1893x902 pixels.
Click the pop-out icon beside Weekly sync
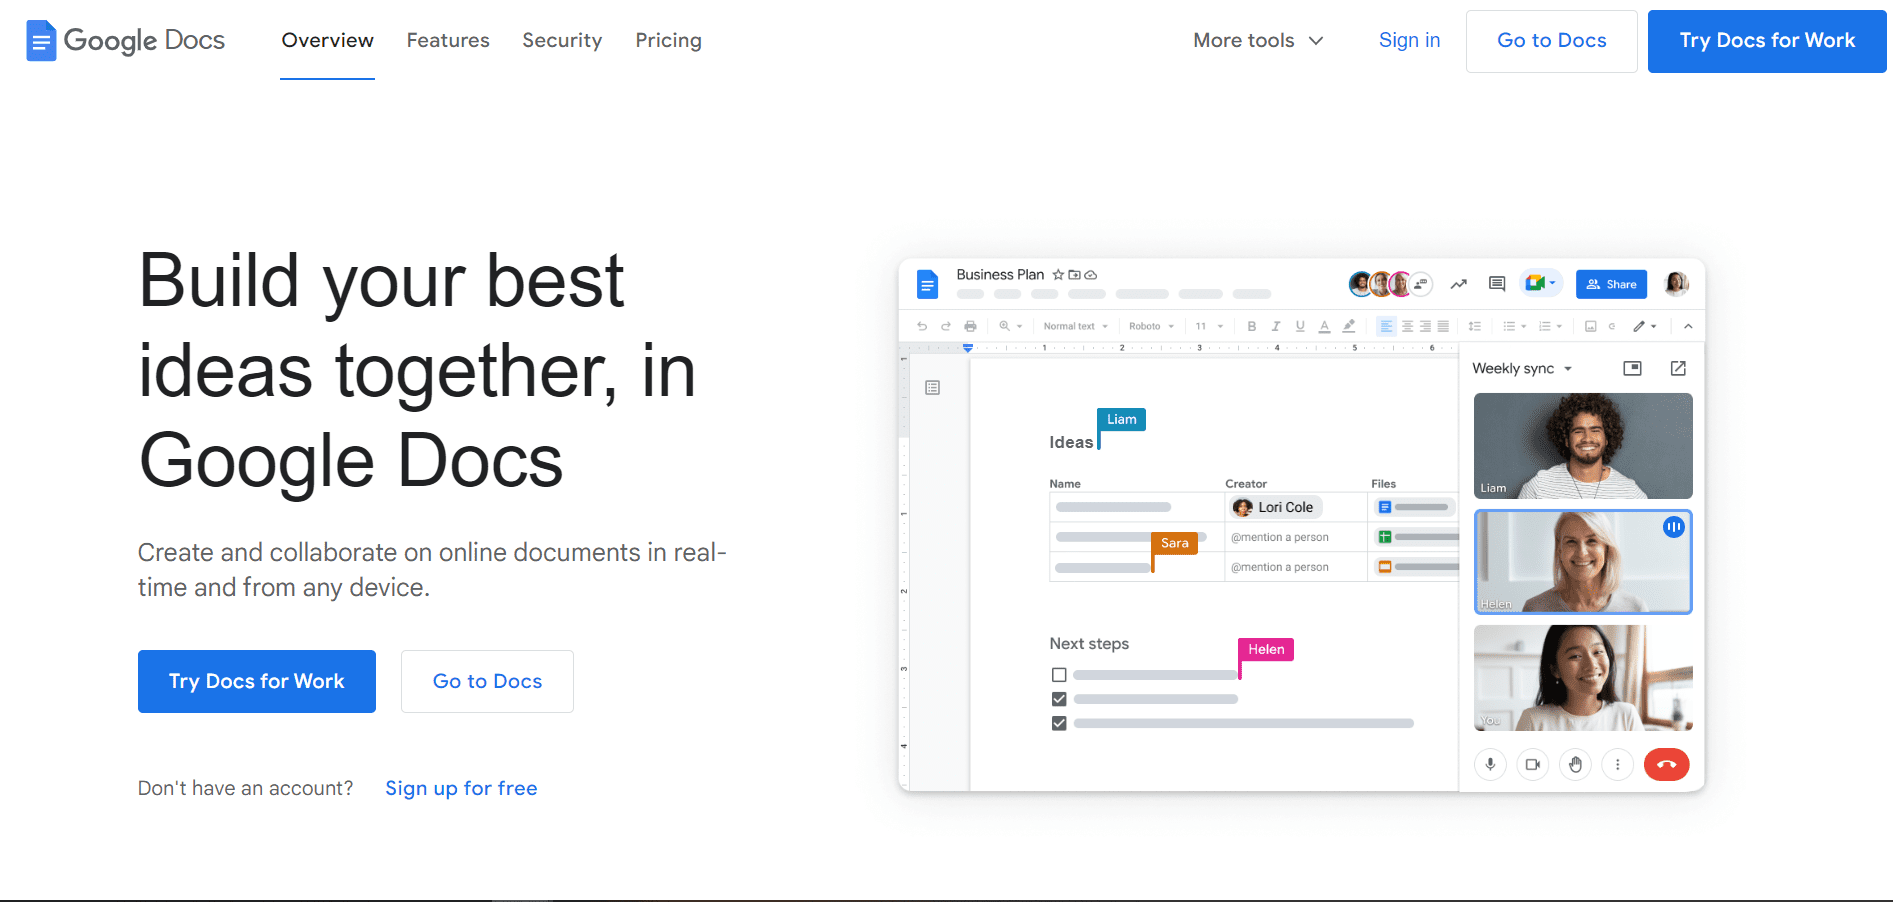(1678, 368)
